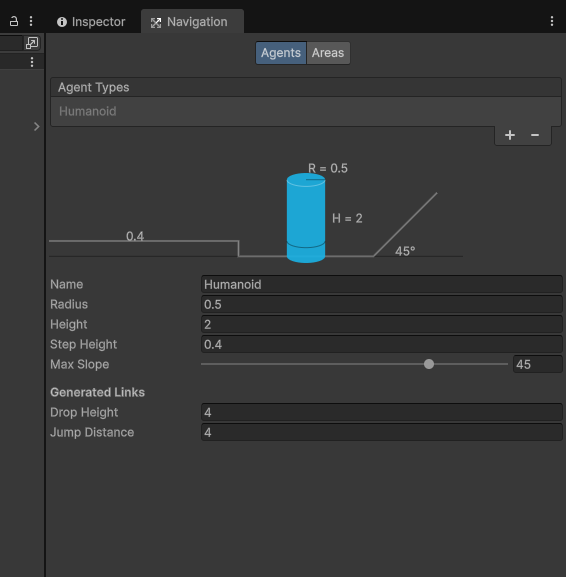Expand the chevron arrow in left panel
The height and width of the screenshot is (577, 566).
tap(36, 127)
